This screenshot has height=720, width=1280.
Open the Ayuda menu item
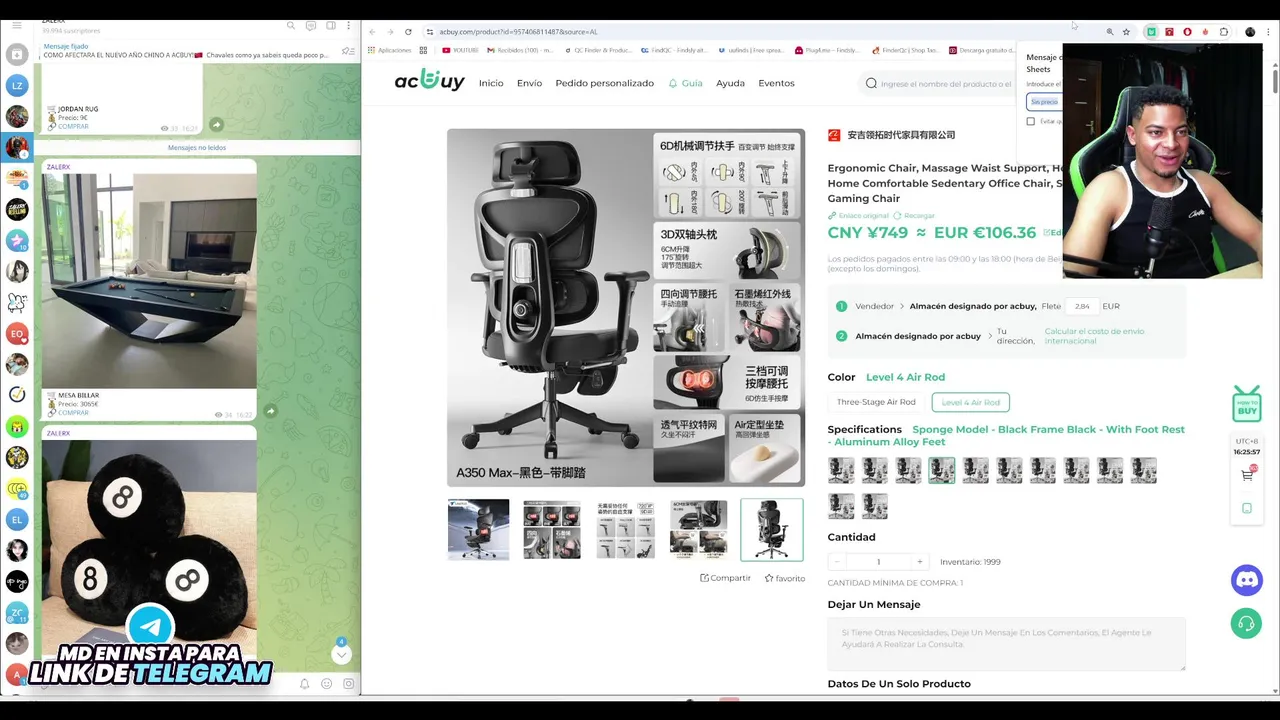[730, 83]
